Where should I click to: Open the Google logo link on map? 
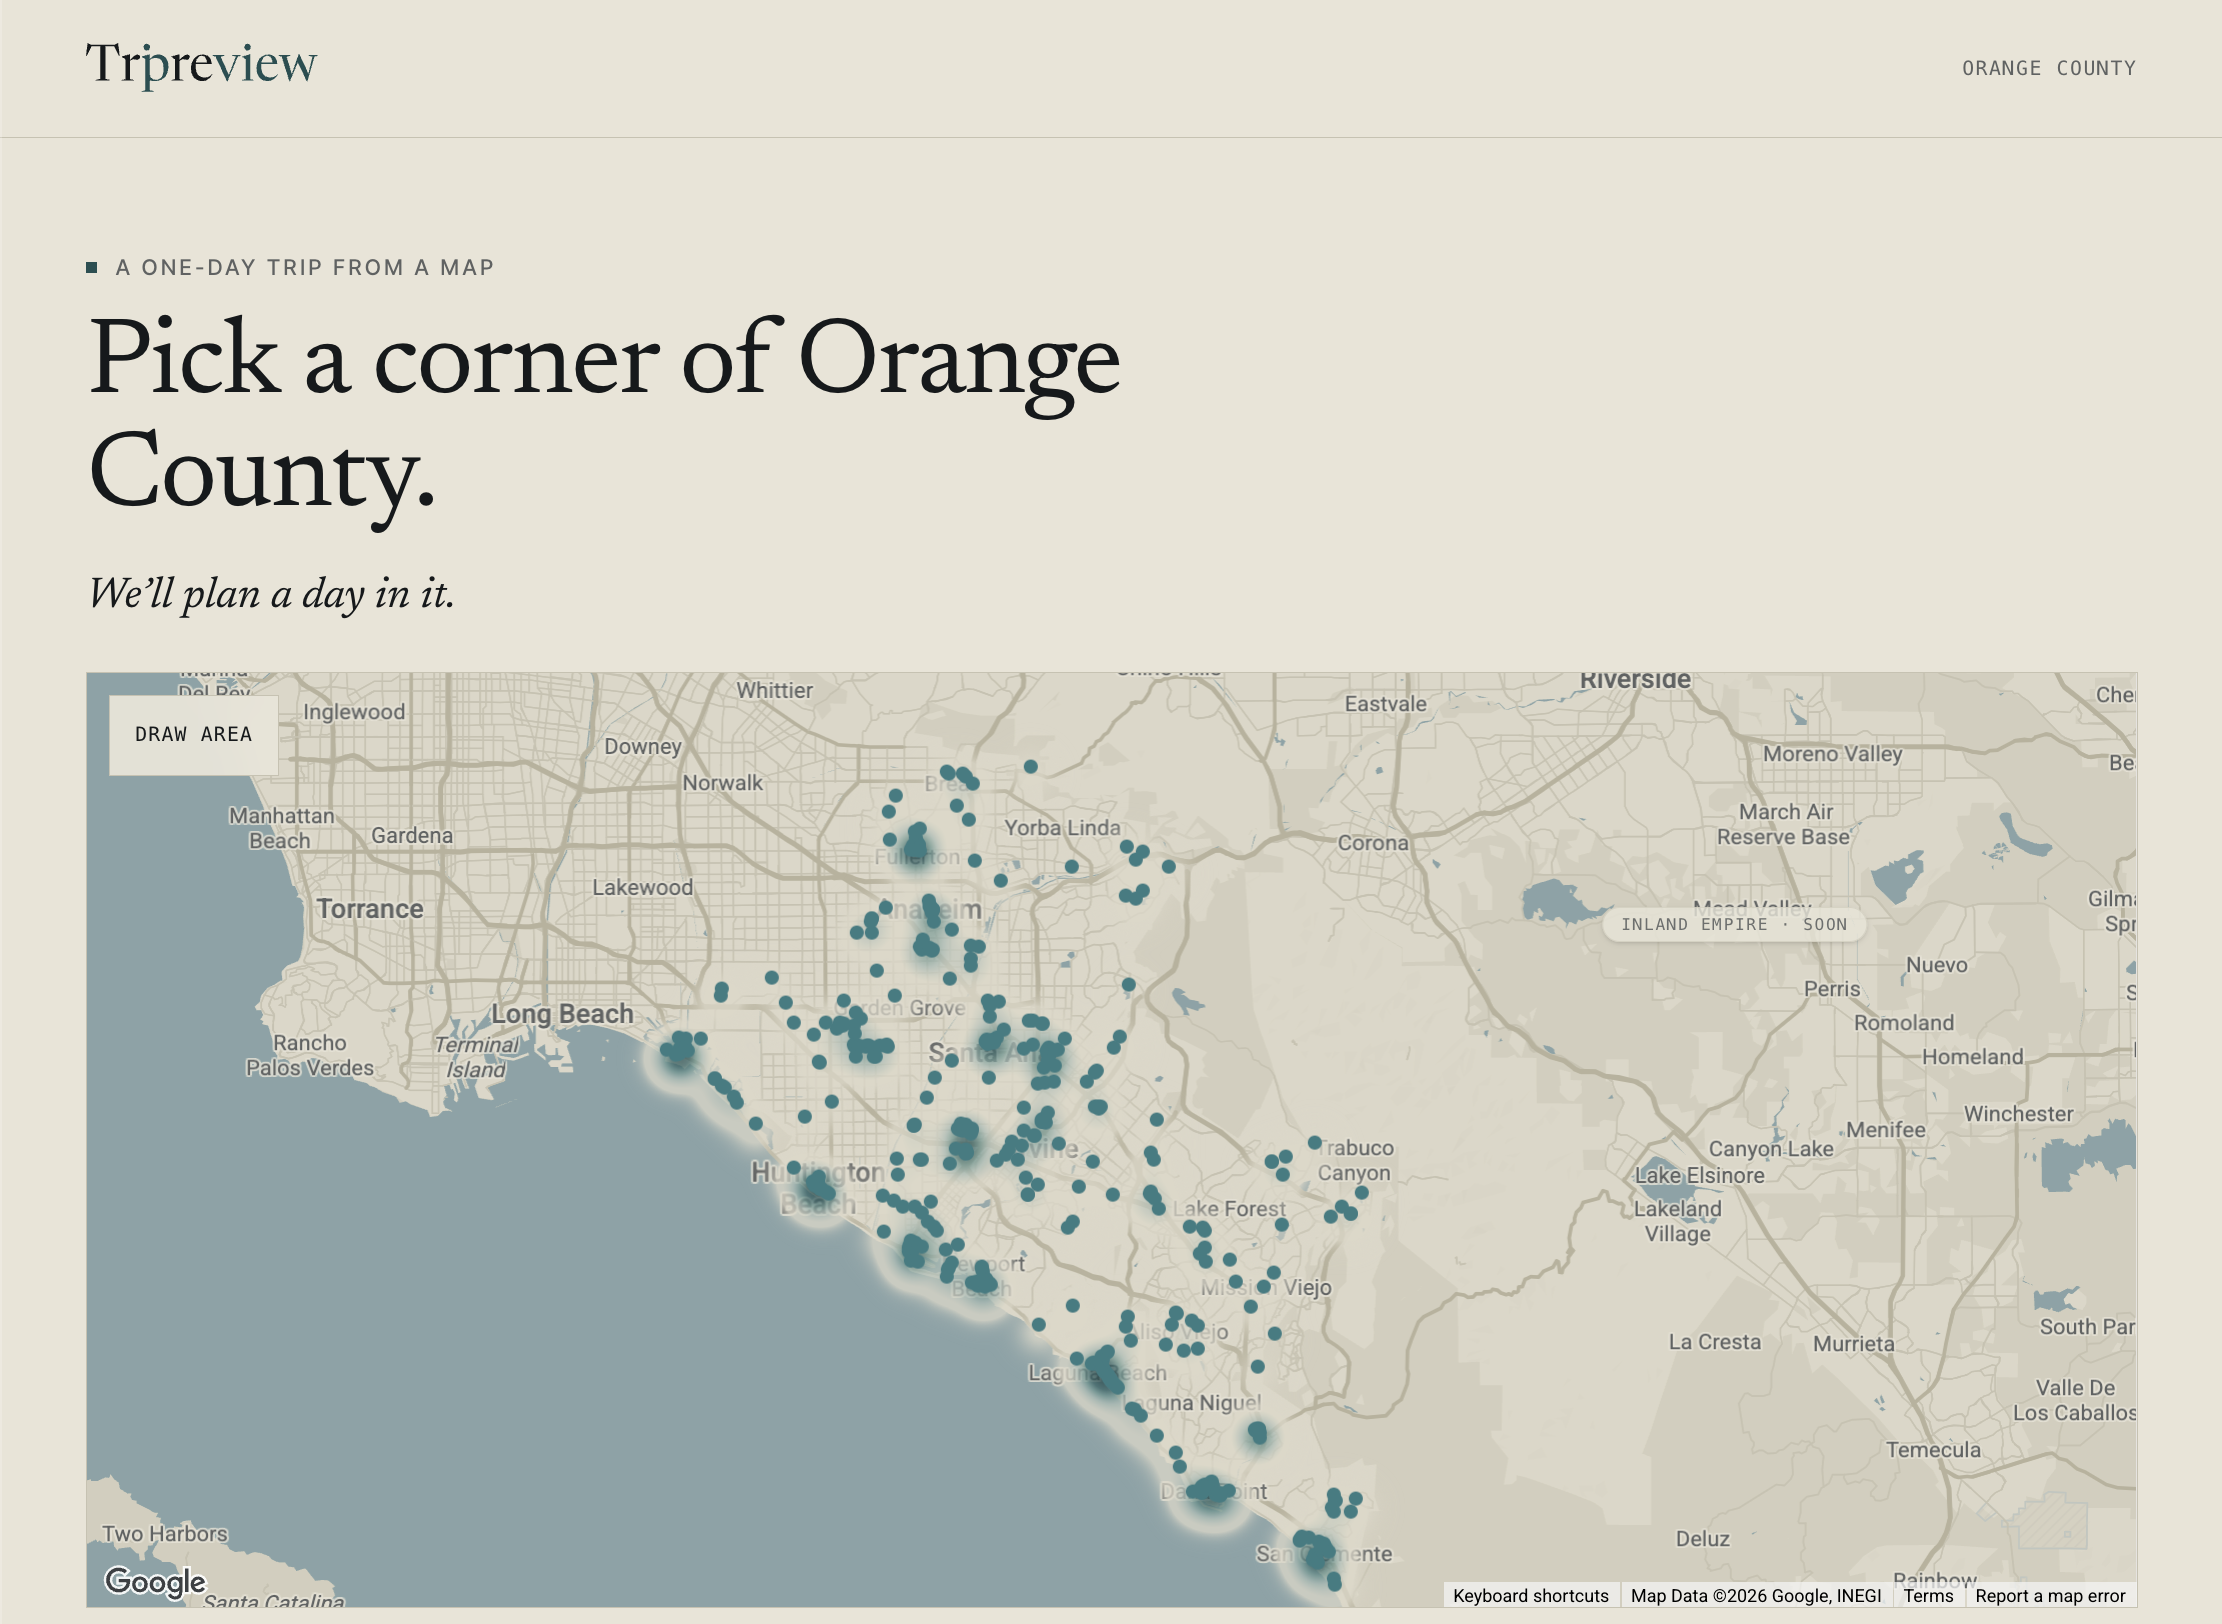156,1581
